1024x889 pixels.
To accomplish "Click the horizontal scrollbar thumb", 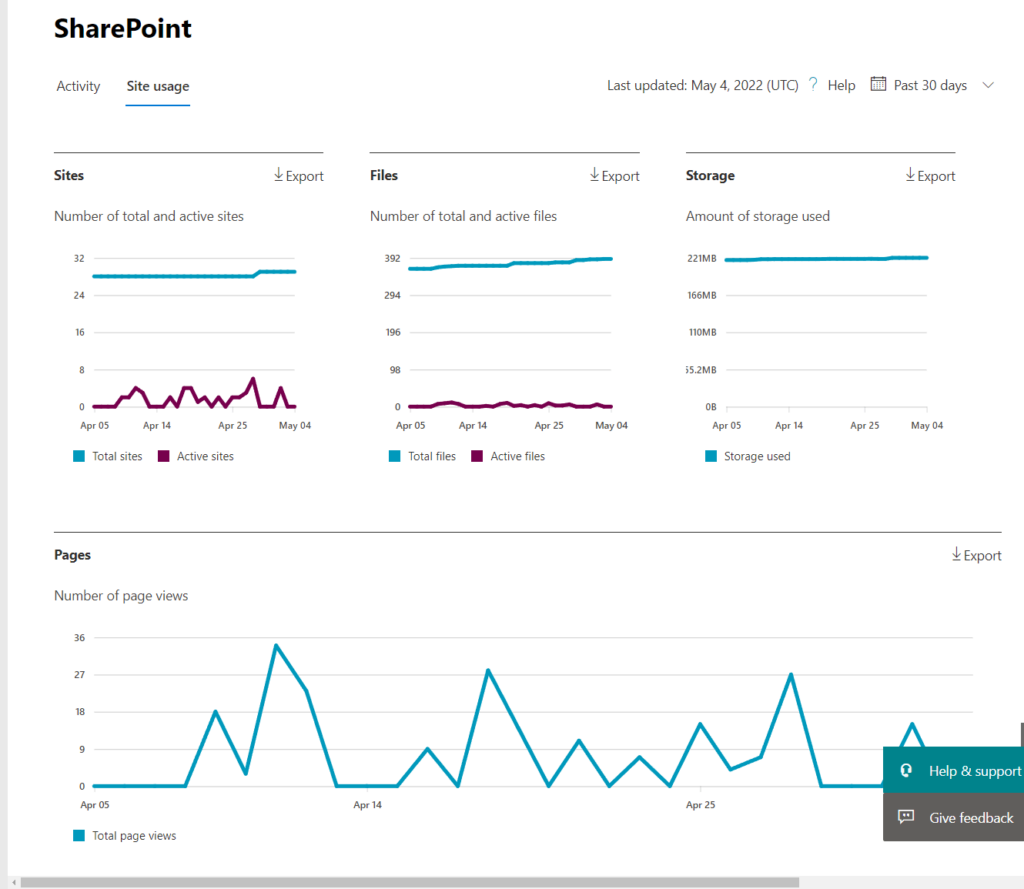I will (409, 882).
